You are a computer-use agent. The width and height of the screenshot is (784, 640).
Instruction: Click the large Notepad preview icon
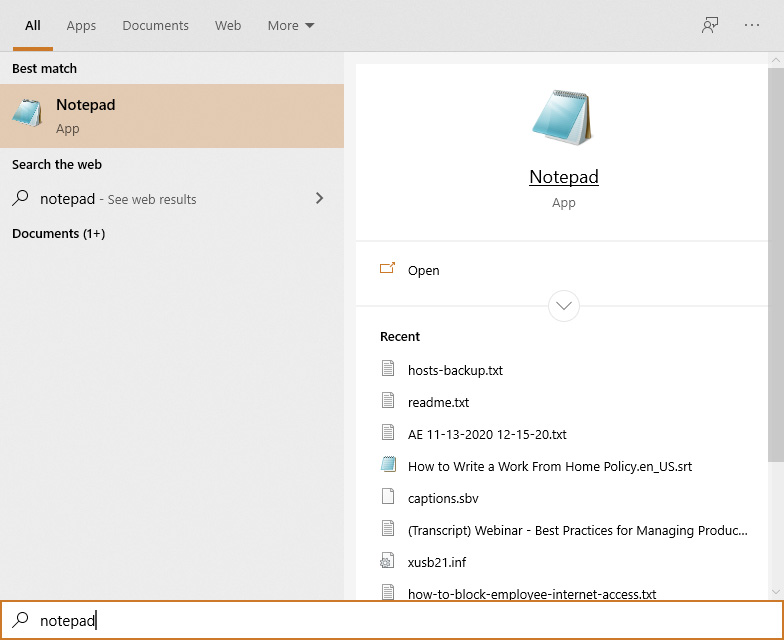point(562,118)
